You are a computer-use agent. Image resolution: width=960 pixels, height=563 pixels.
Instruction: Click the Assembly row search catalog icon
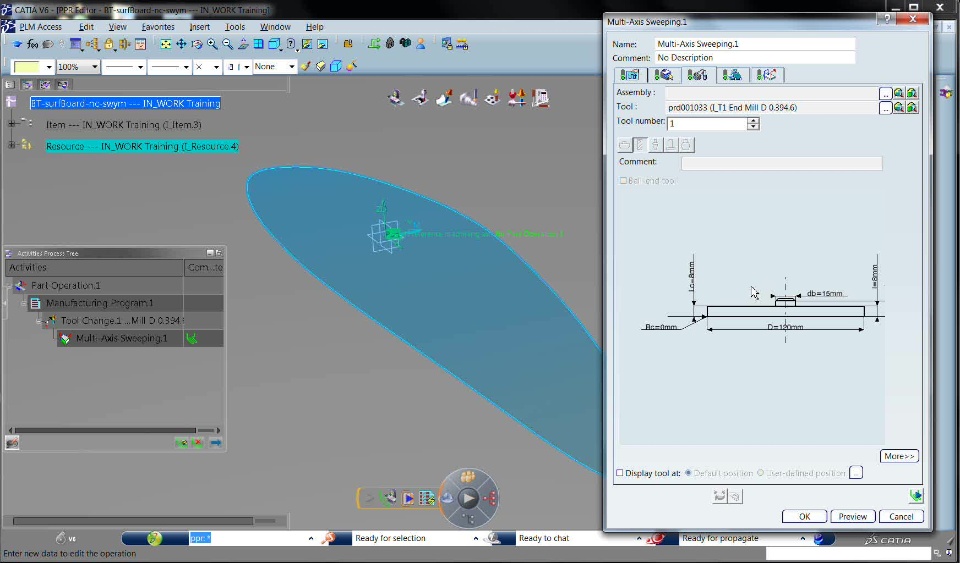tap(898, 93)
